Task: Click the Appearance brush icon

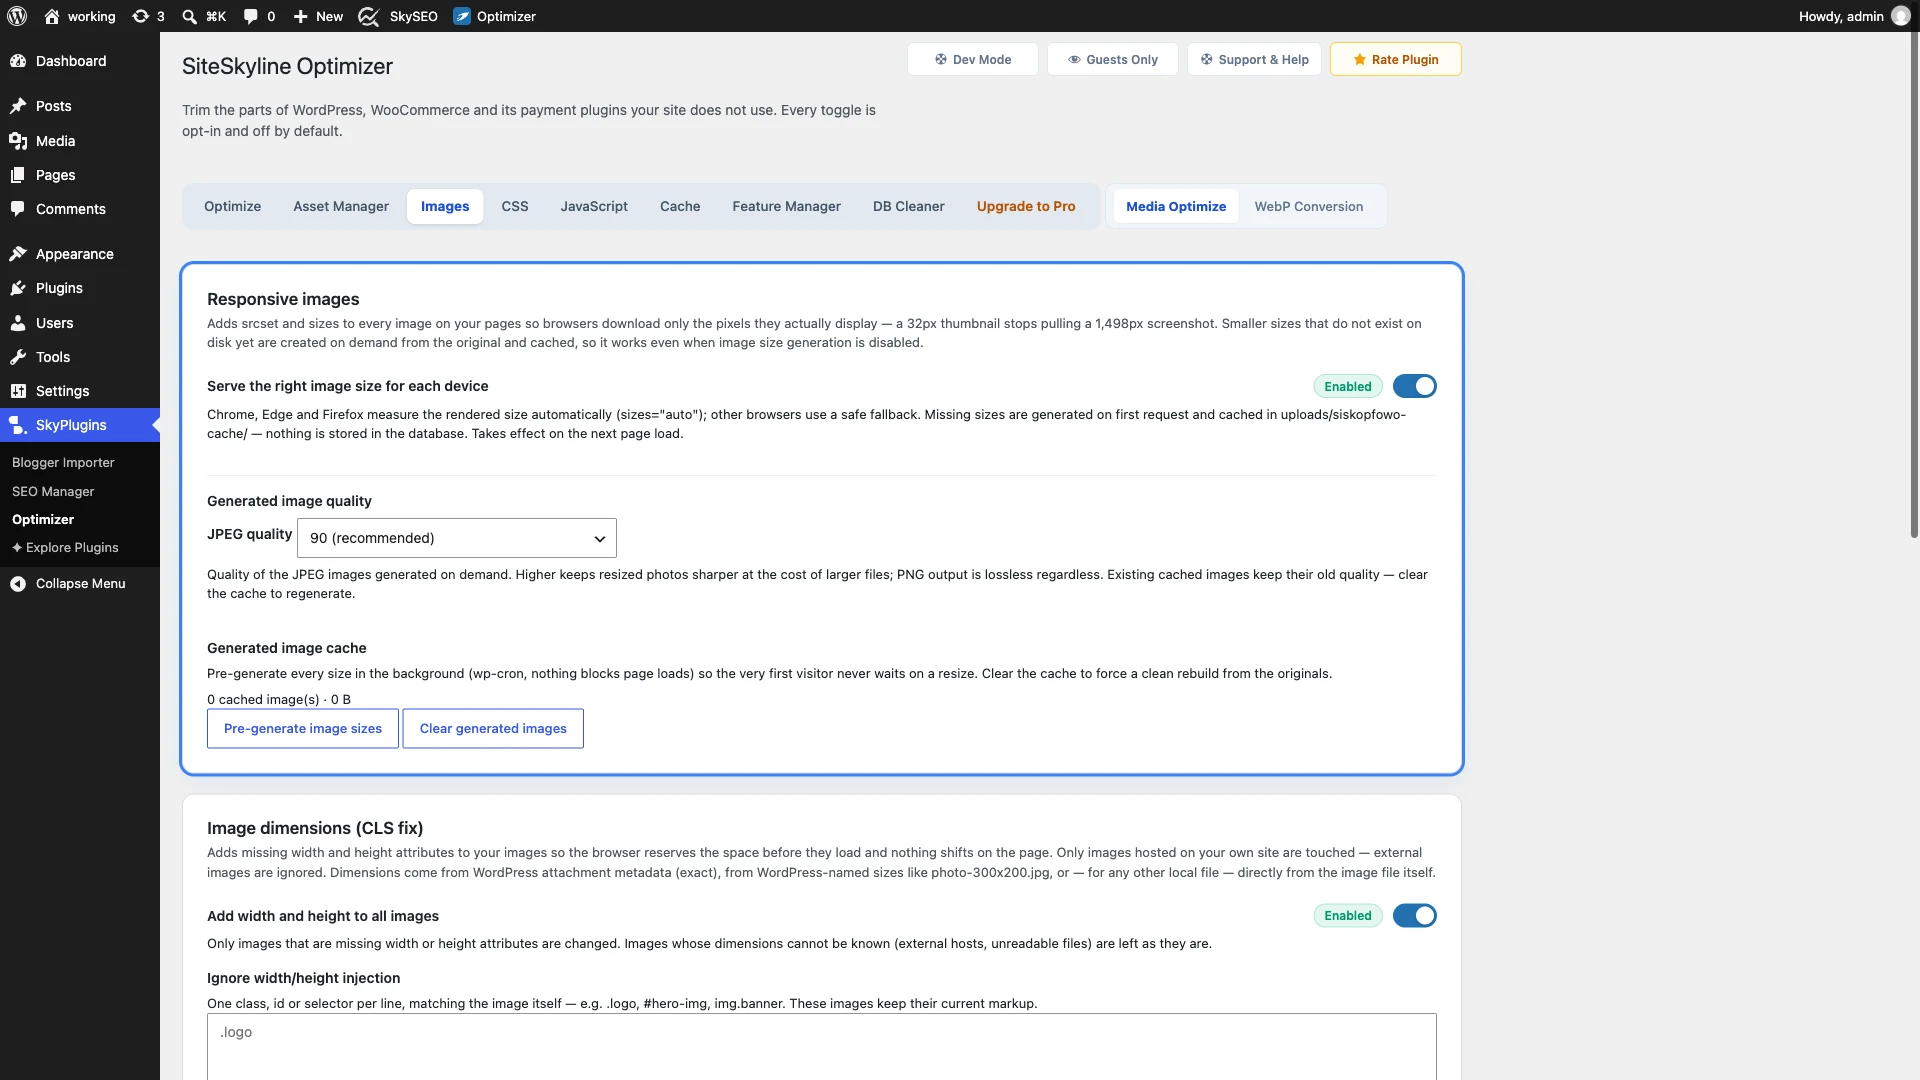Action: point(18,254)
